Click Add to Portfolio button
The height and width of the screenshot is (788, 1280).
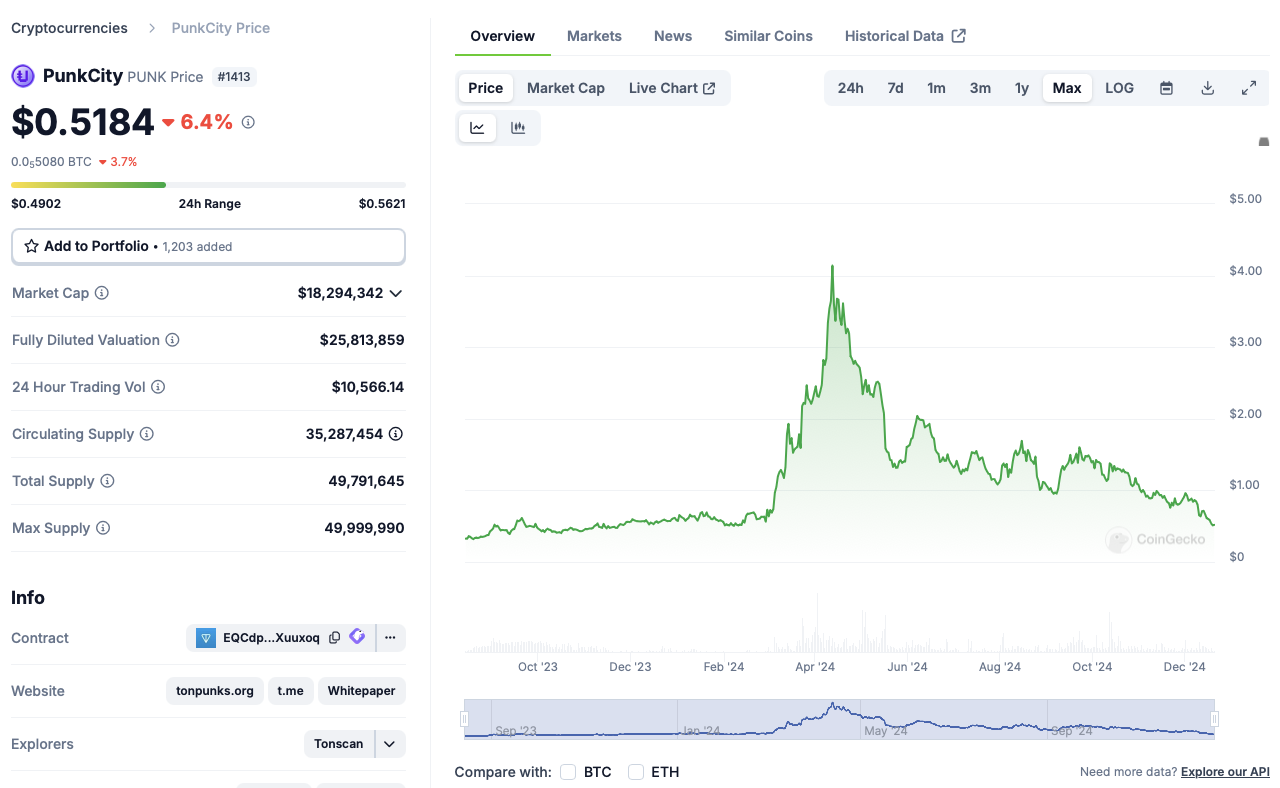point(208,246)
